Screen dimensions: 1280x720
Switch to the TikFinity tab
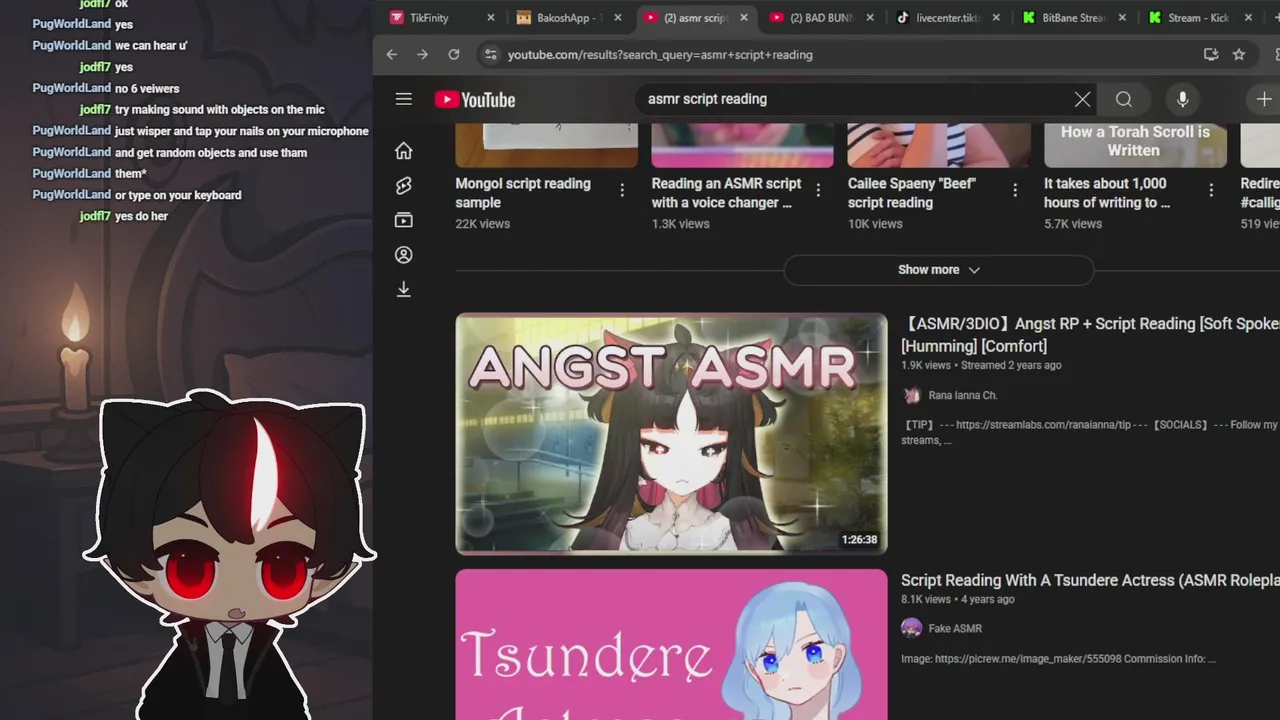click(428, 17)
